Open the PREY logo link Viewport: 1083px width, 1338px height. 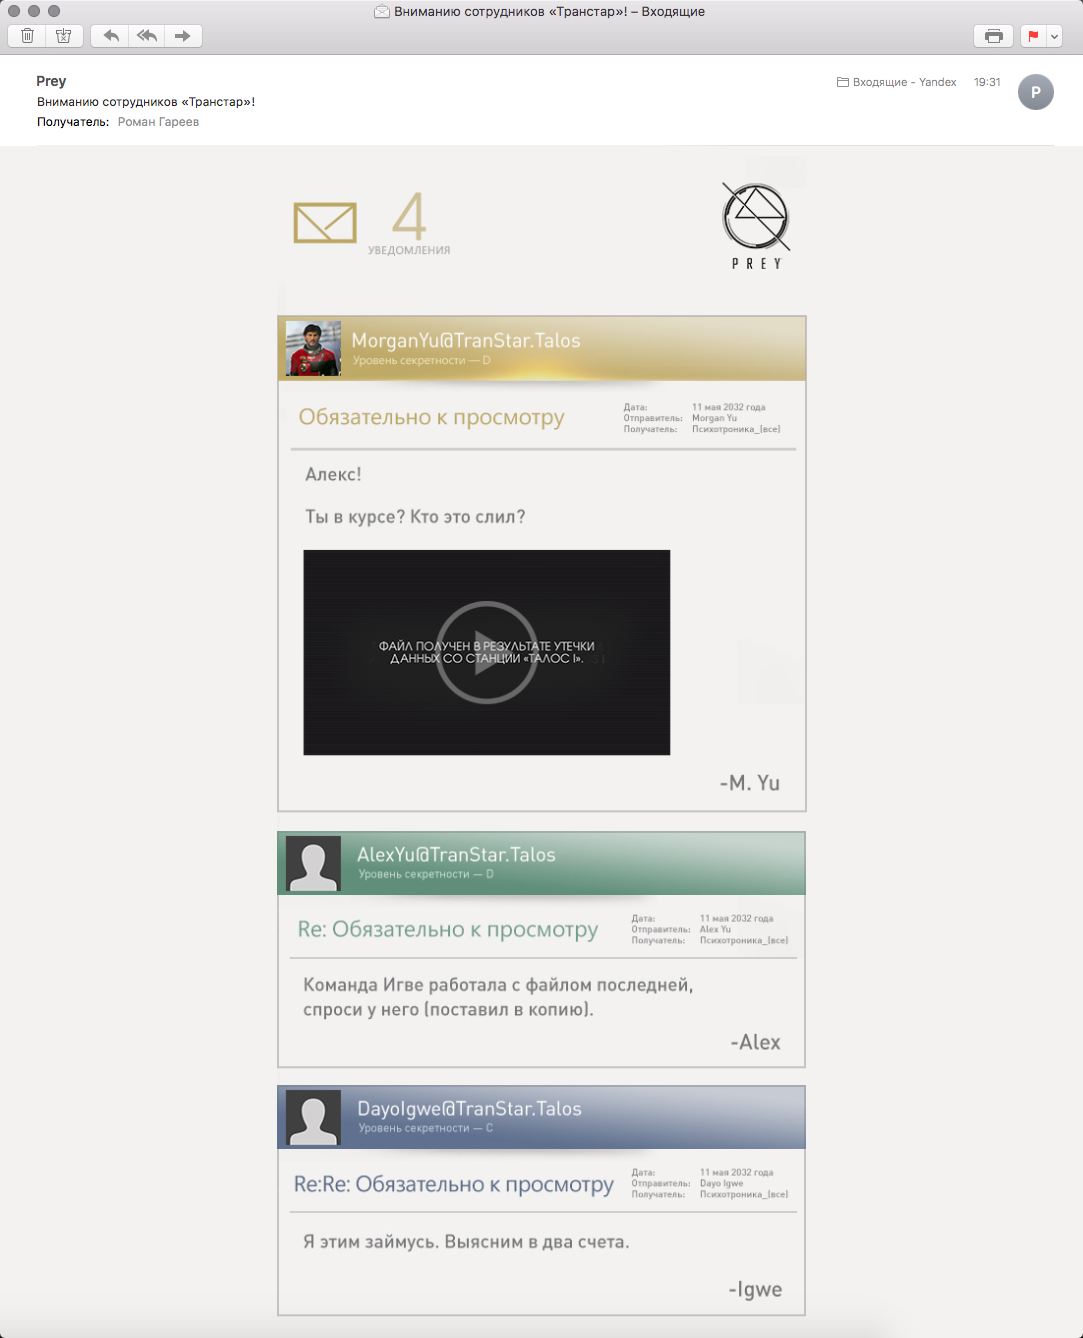(756, 226)
